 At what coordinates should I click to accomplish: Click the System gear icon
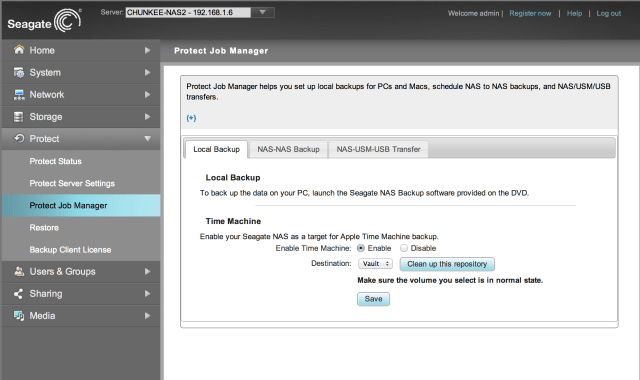[19, 72]
